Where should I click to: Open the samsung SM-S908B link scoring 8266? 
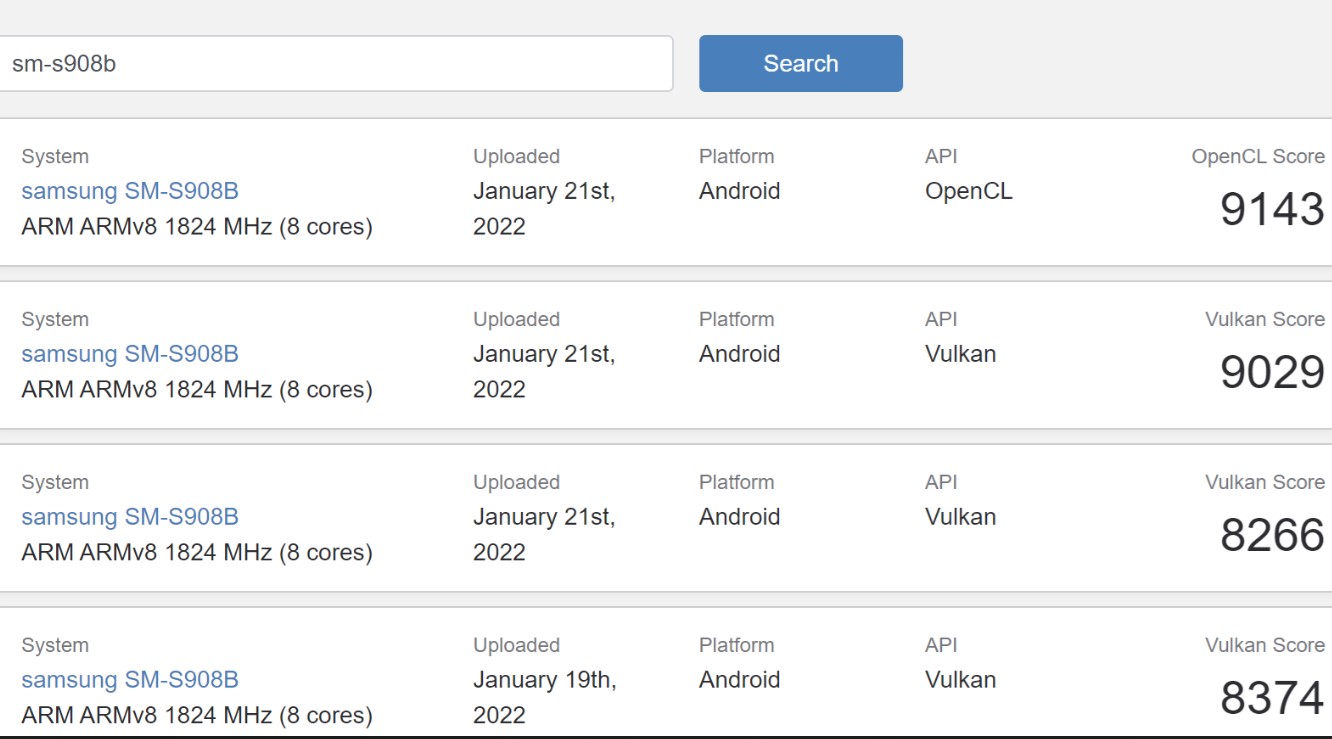(130, 517)
